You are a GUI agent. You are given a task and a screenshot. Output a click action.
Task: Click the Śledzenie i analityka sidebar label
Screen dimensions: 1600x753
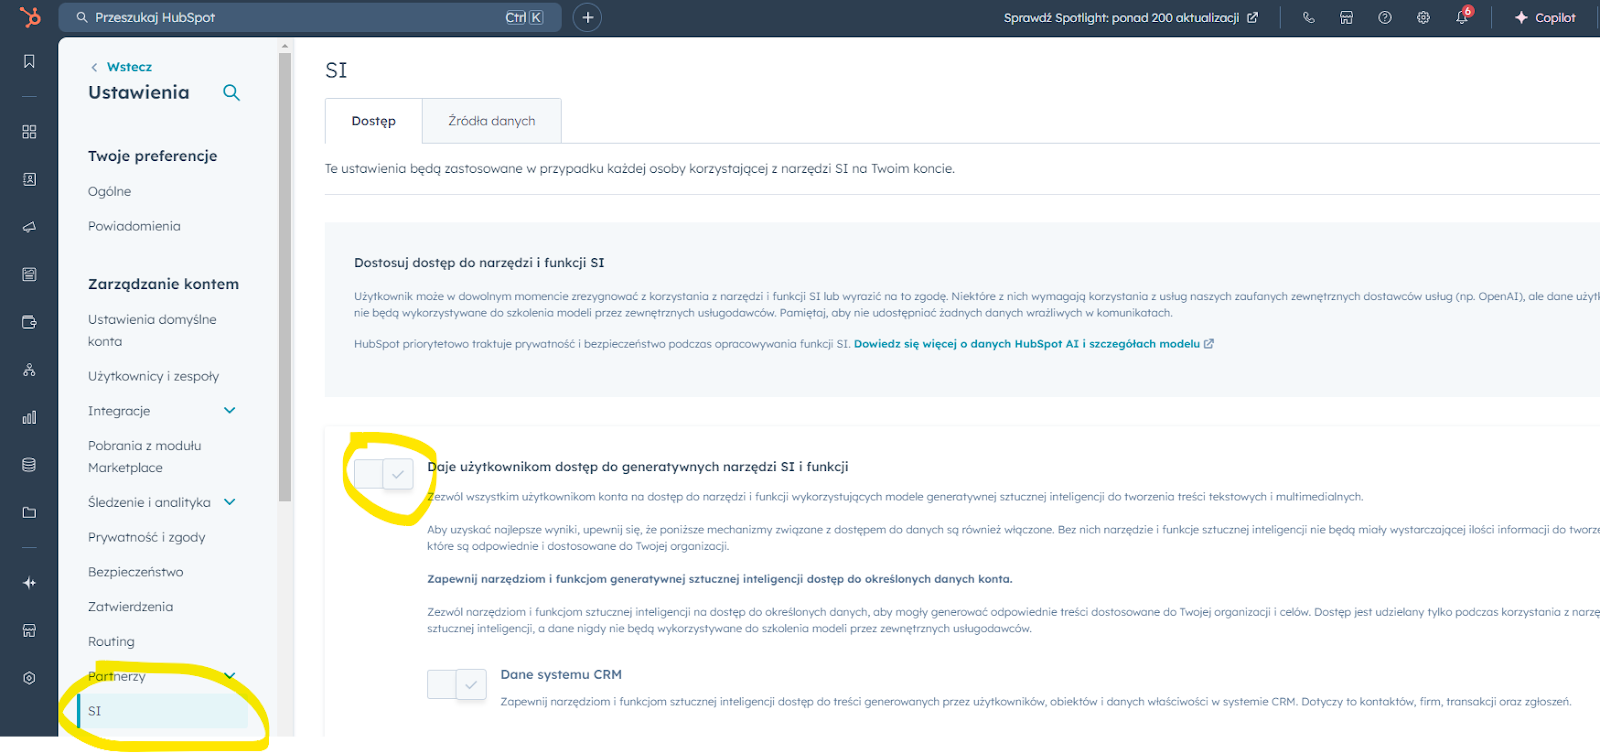[149, 502]
